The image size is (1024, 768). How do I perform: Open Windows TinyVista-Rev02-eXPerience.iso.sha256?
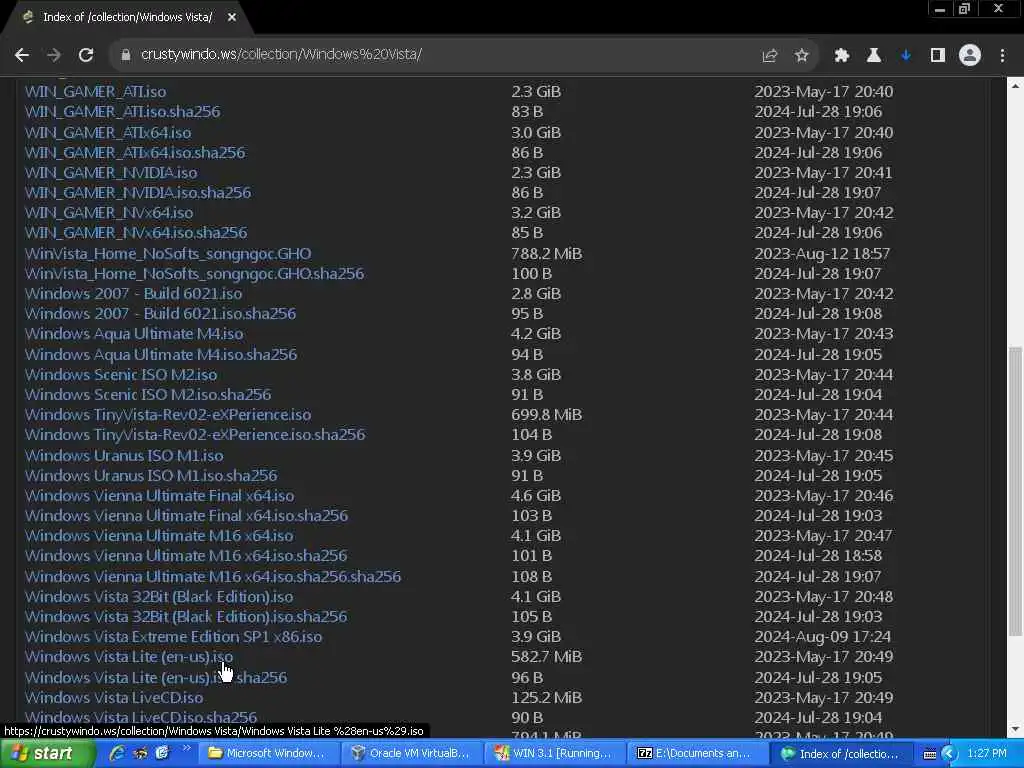(195, 436)
